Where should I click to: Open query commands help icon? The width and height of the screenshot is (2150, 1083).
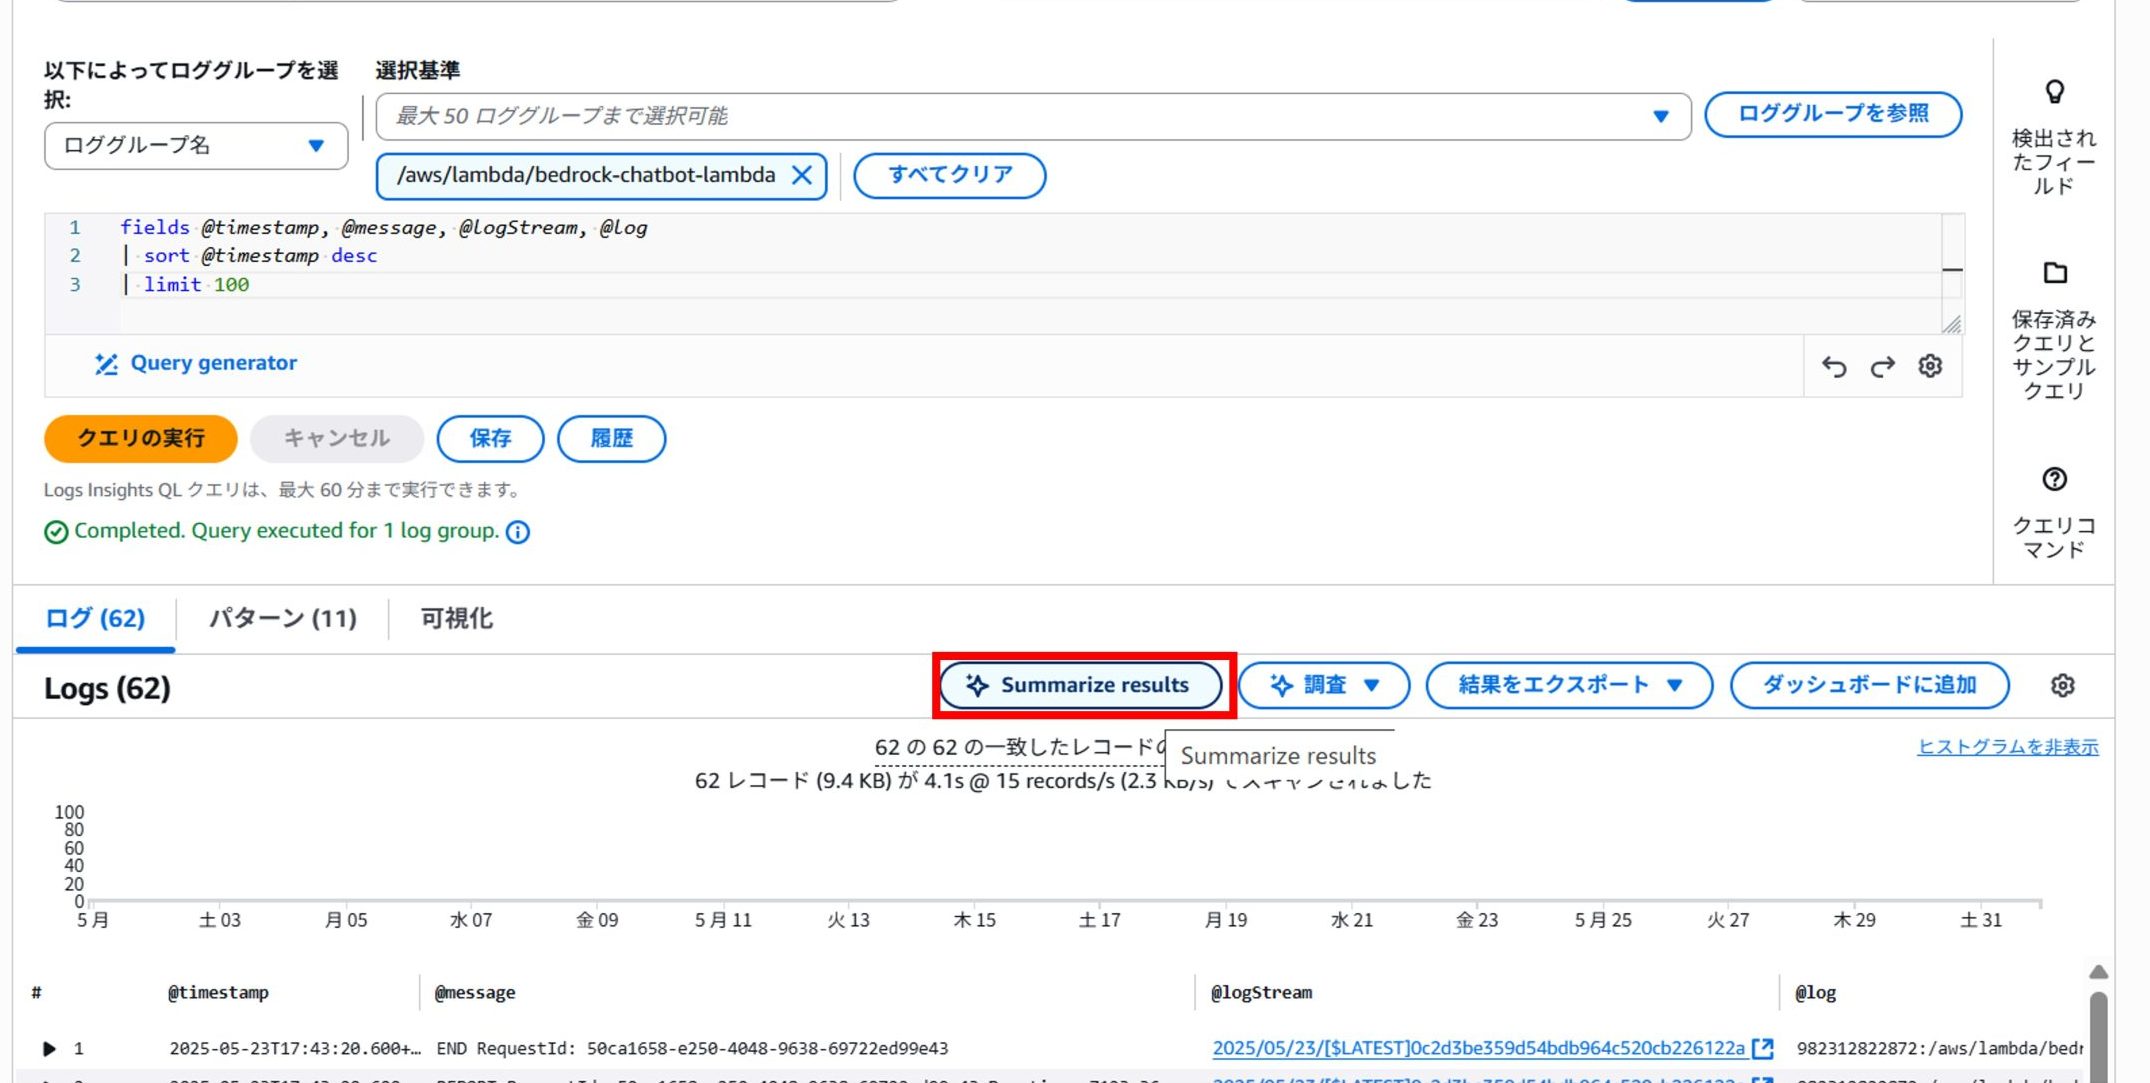click(x=2053, y=479)
